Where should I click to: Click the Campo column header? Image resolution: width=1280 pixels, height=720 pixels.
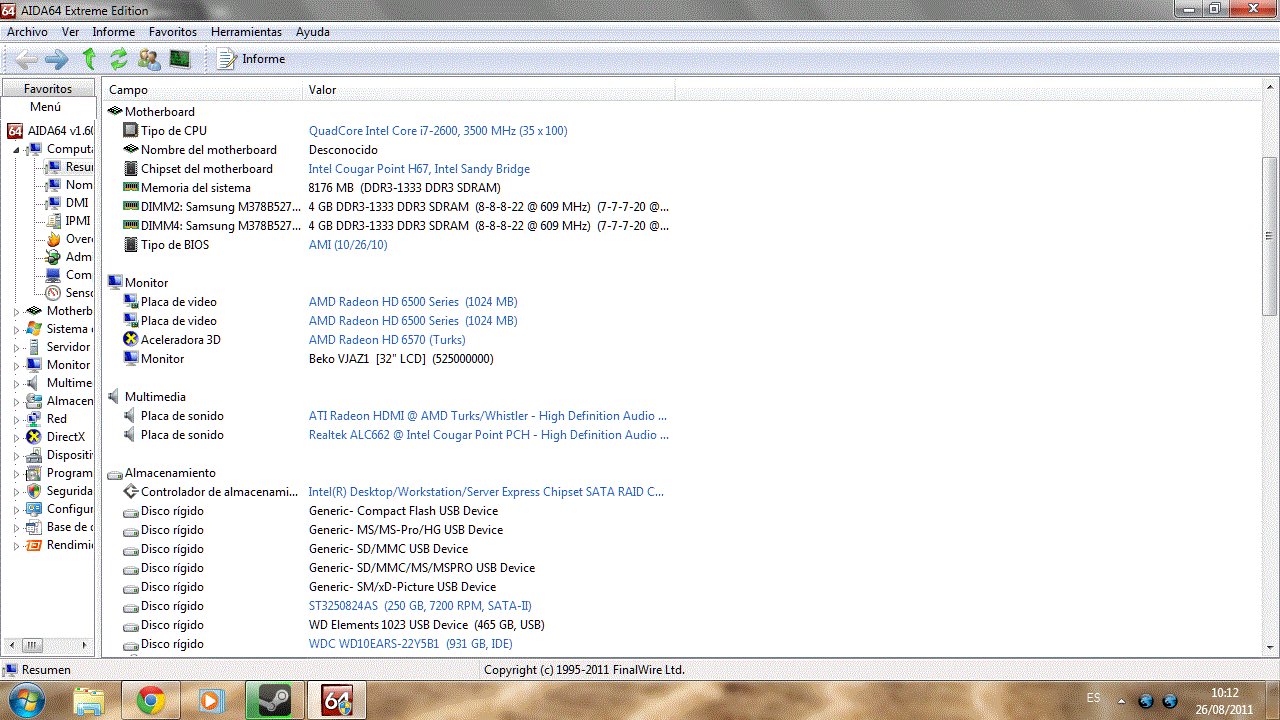click(203, 90)
